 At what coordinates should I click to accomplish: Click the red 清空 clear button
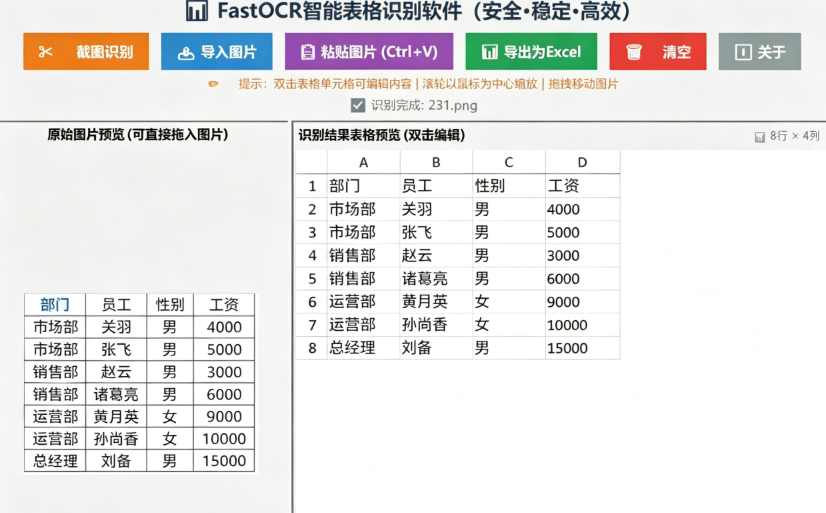tap(658, 52)
